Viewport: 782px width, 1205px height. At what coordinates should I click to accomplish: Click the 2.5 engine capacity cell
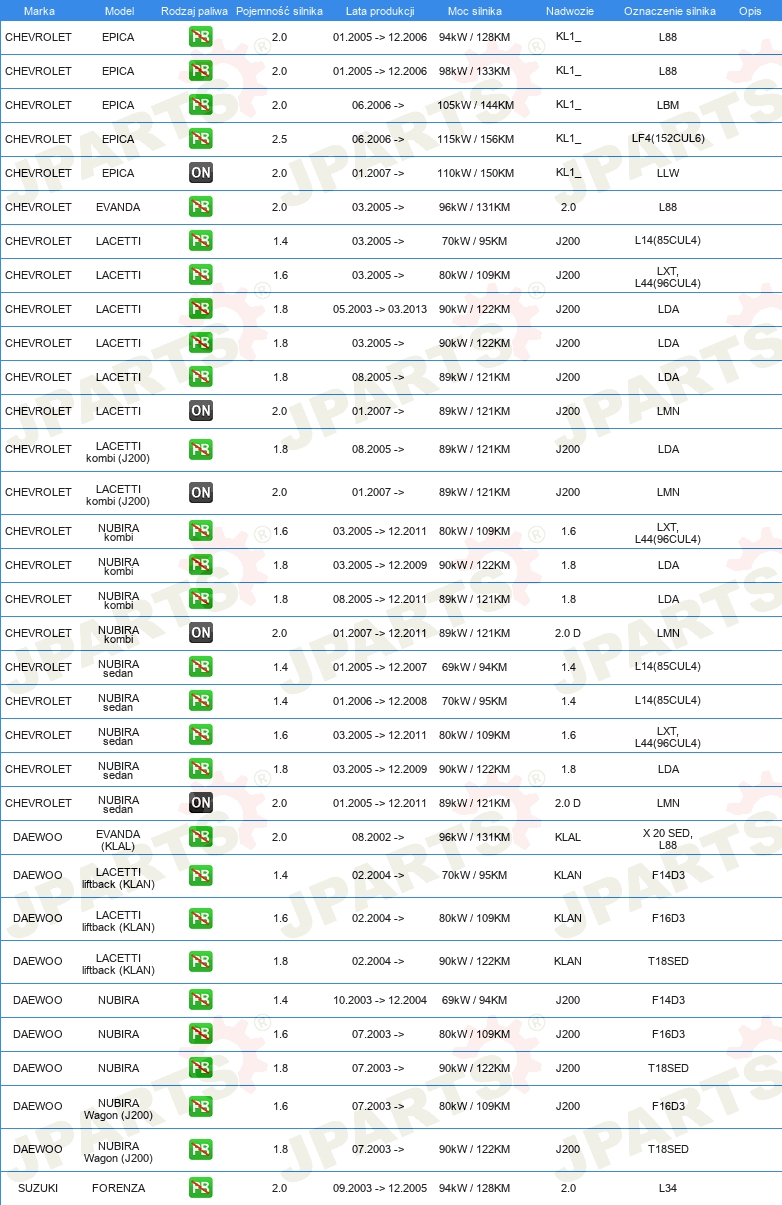point(280,139)
